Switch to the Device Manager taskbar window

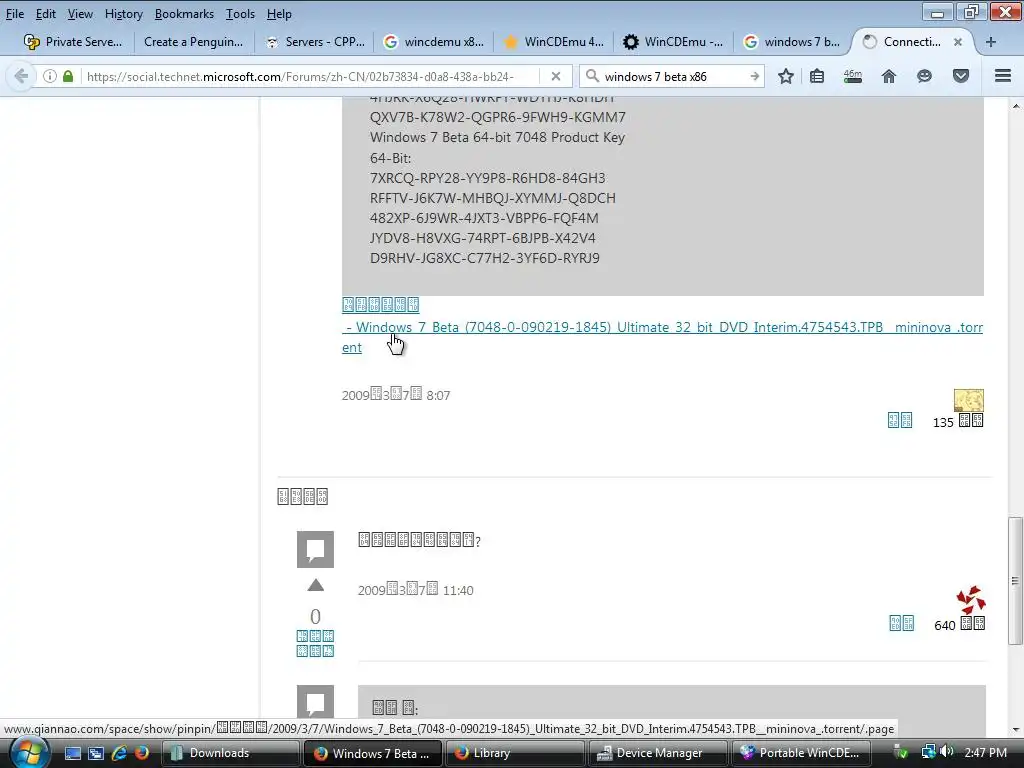(658, 753)
